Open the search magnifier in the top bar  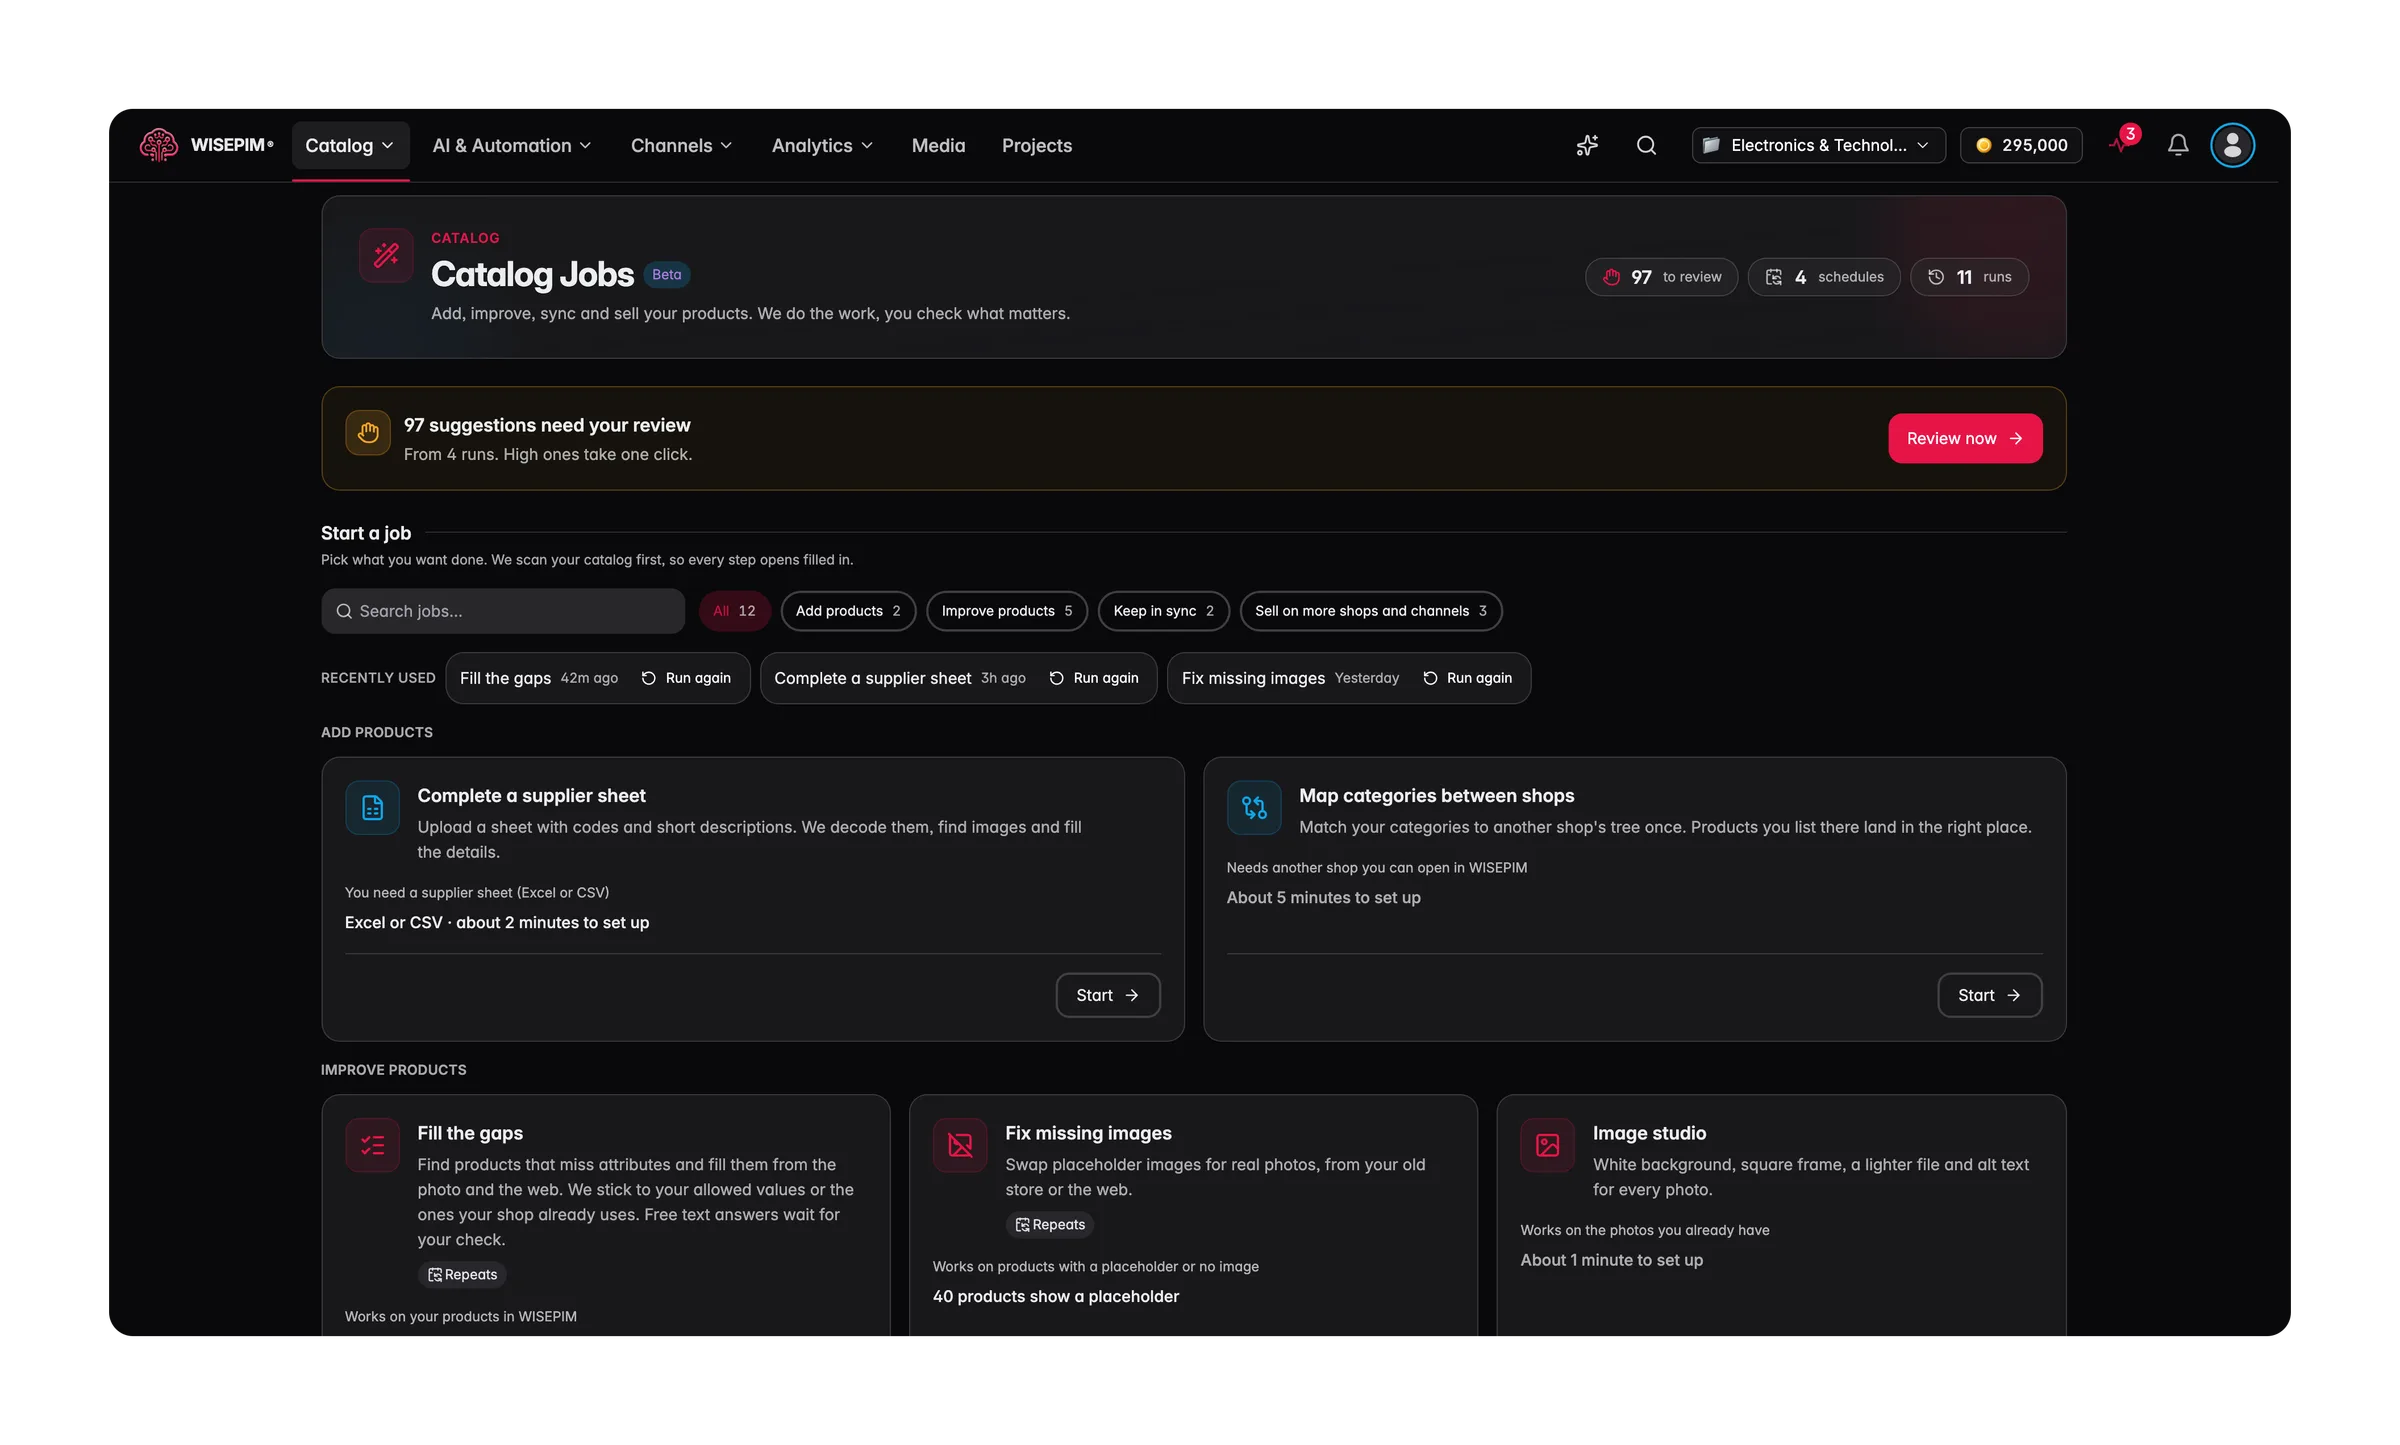point(1646,145)
